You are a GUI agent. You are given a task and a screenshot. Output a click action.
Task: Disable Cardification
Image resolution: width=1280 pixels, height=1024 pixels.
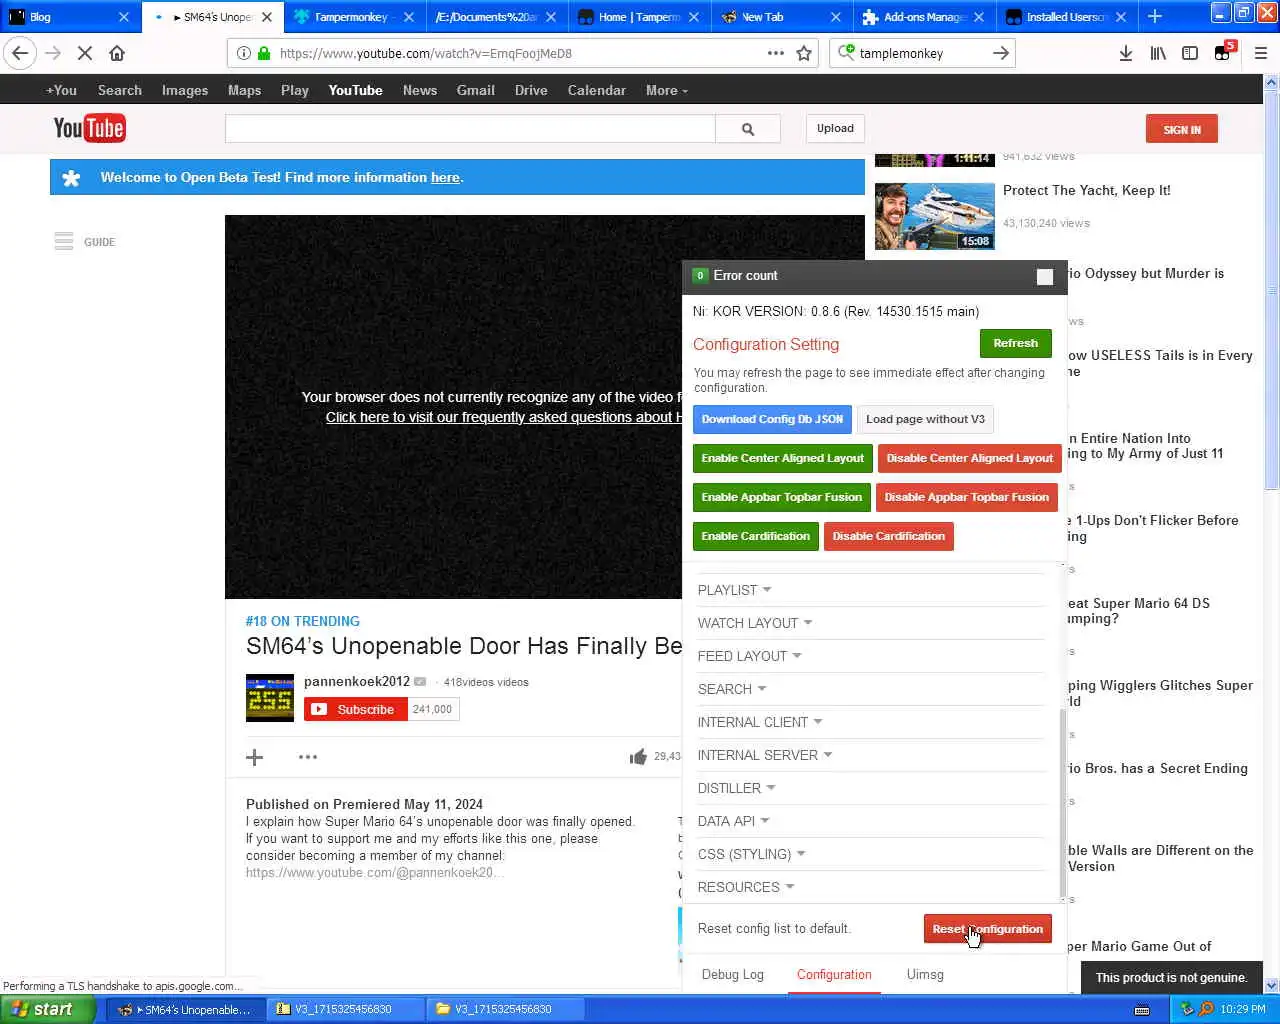point(888,536)
